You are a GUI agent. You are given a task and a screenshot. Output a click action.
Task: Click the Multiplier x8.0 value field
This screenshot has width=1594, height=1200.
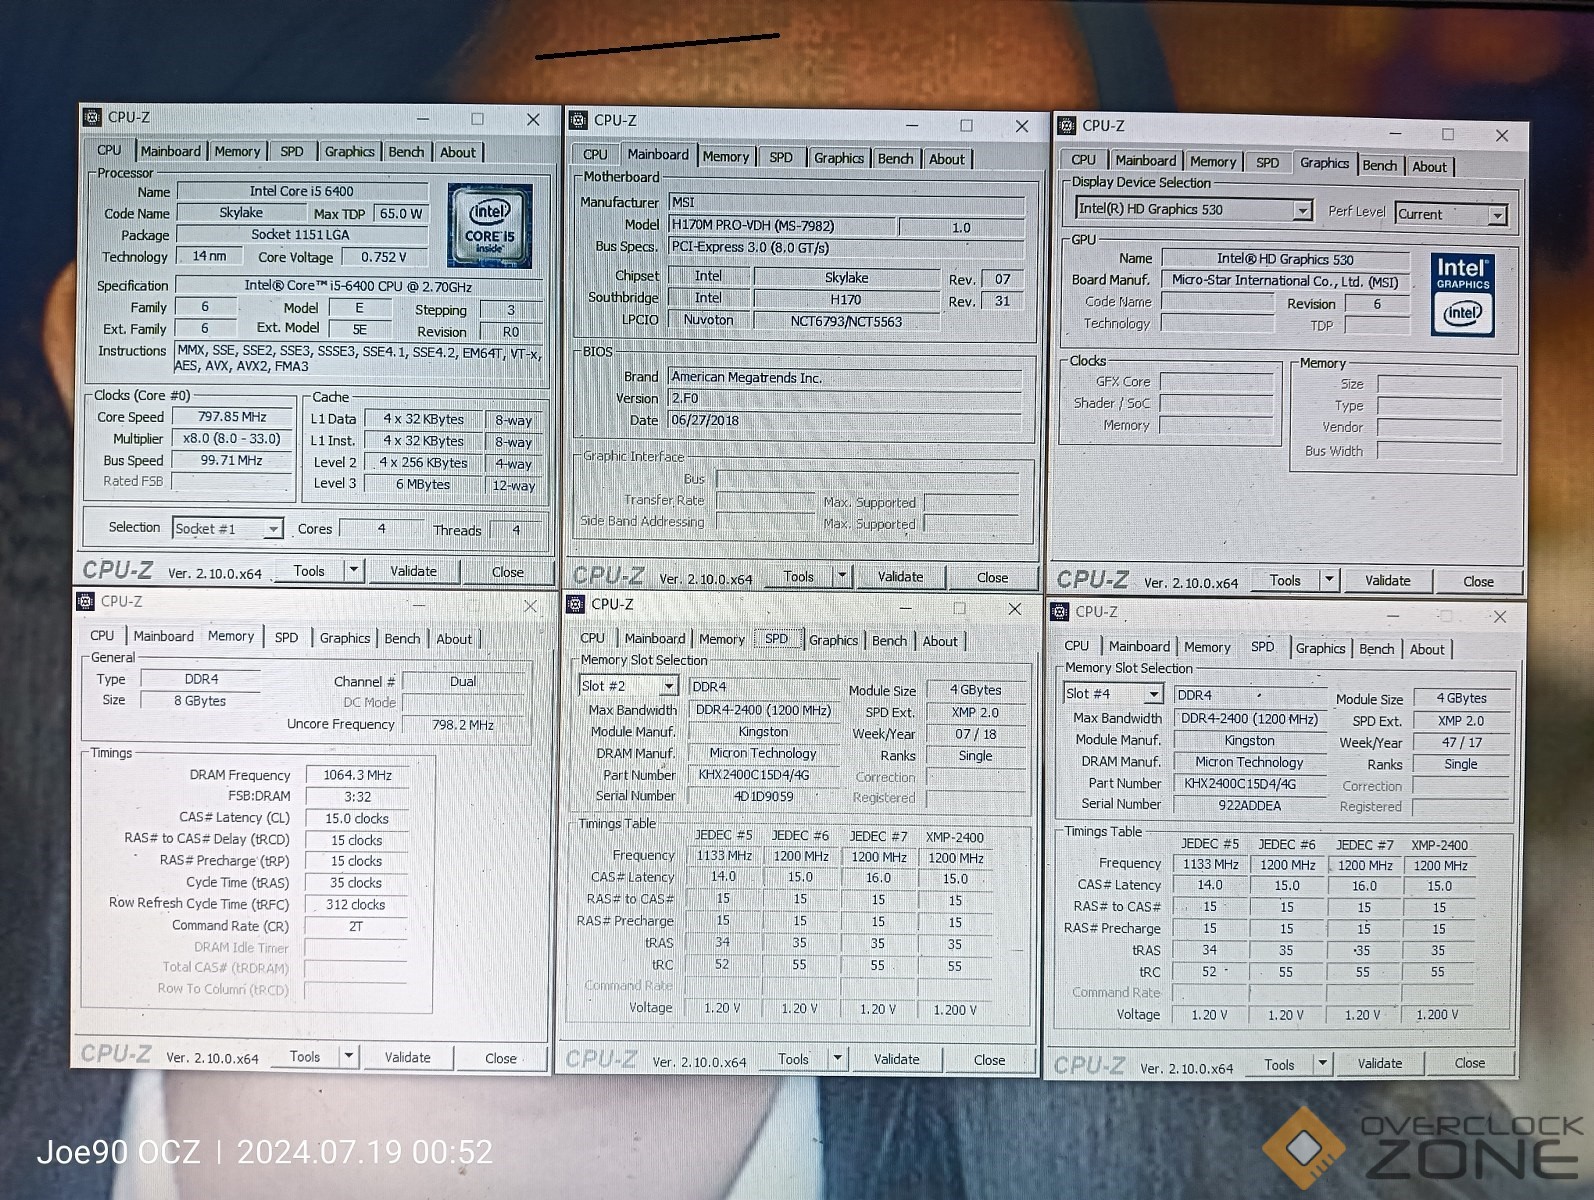[232, 438]
